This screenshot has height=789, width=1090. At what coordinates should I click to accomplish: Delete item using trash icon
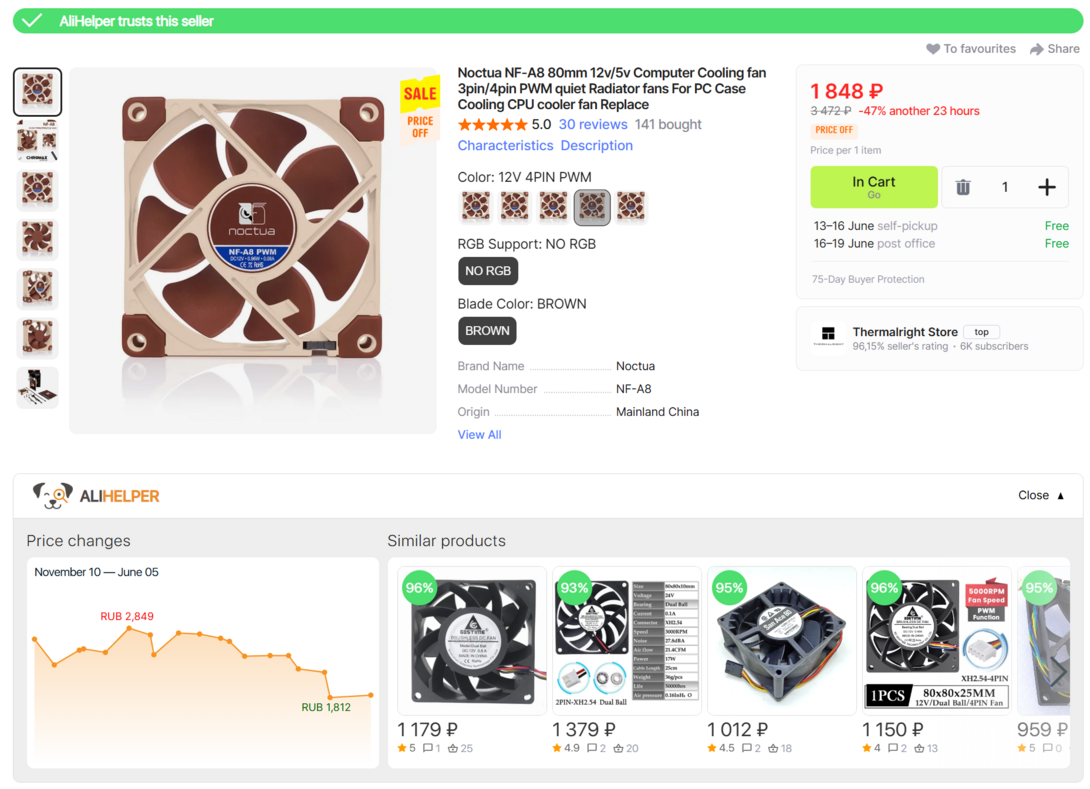click(x=962, y=187)
